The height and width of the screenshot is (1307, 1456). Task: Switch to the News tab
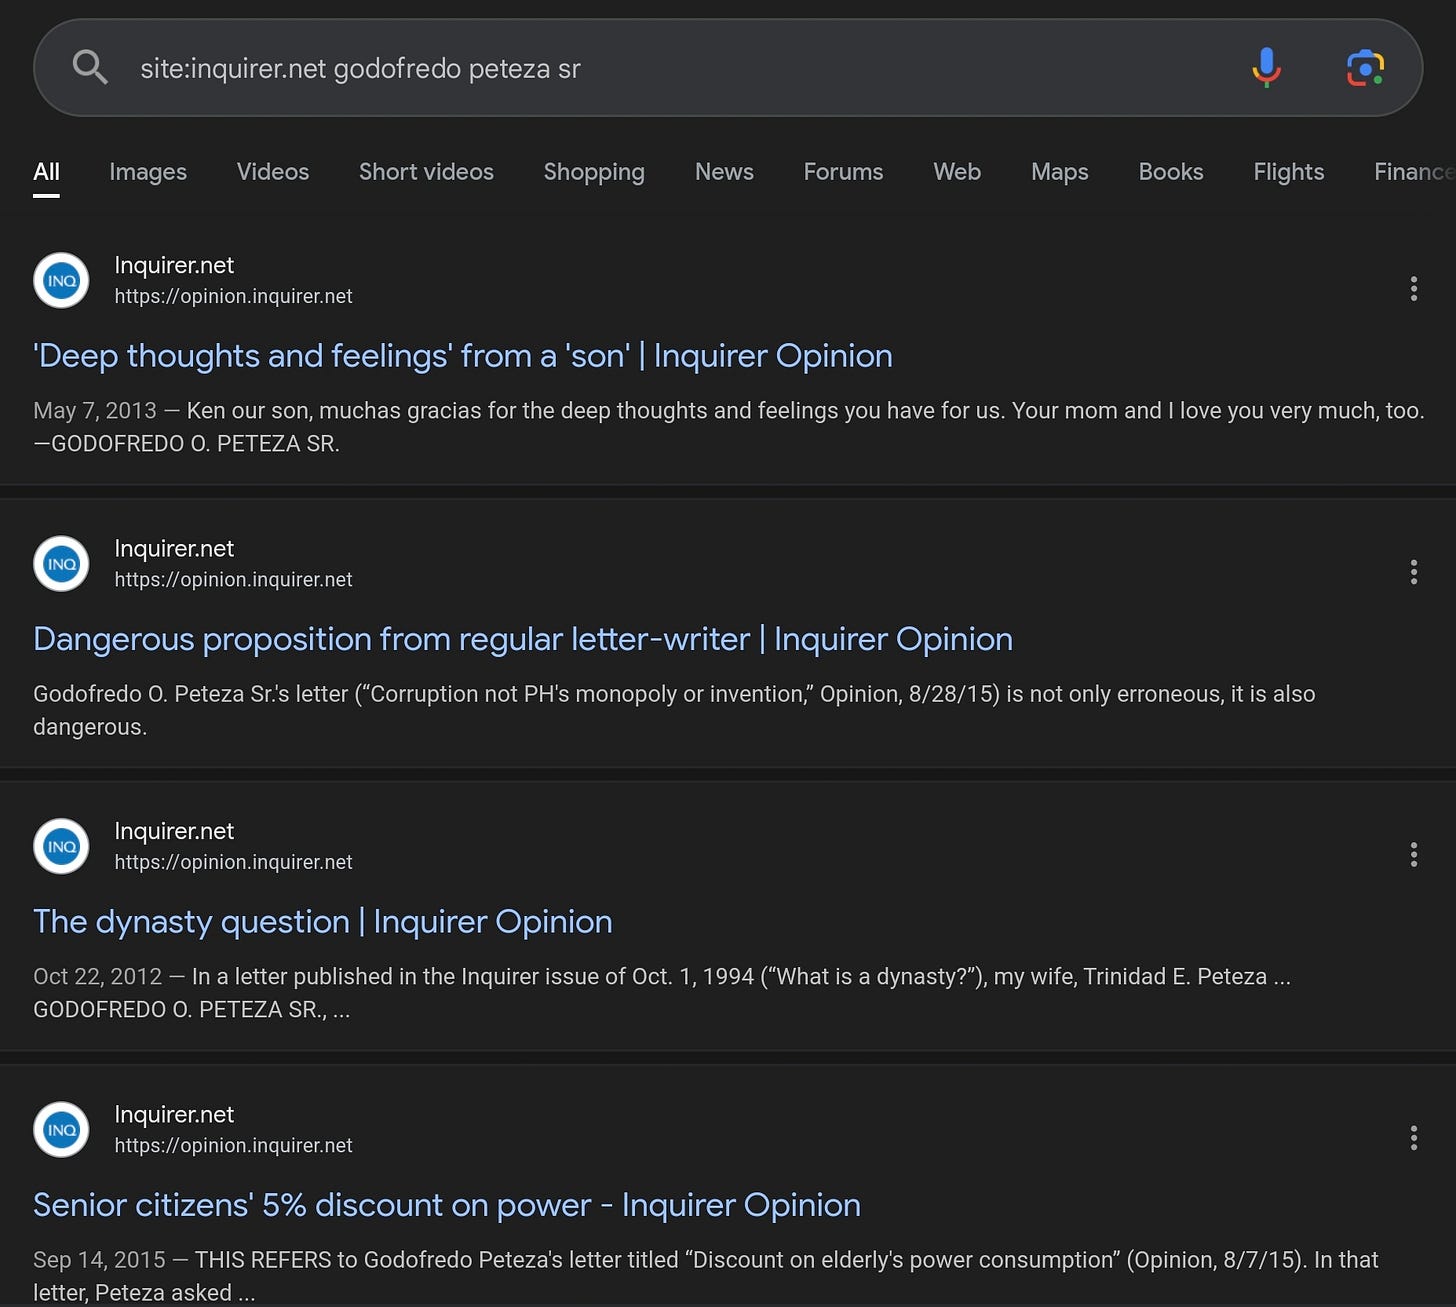[724, 172]
